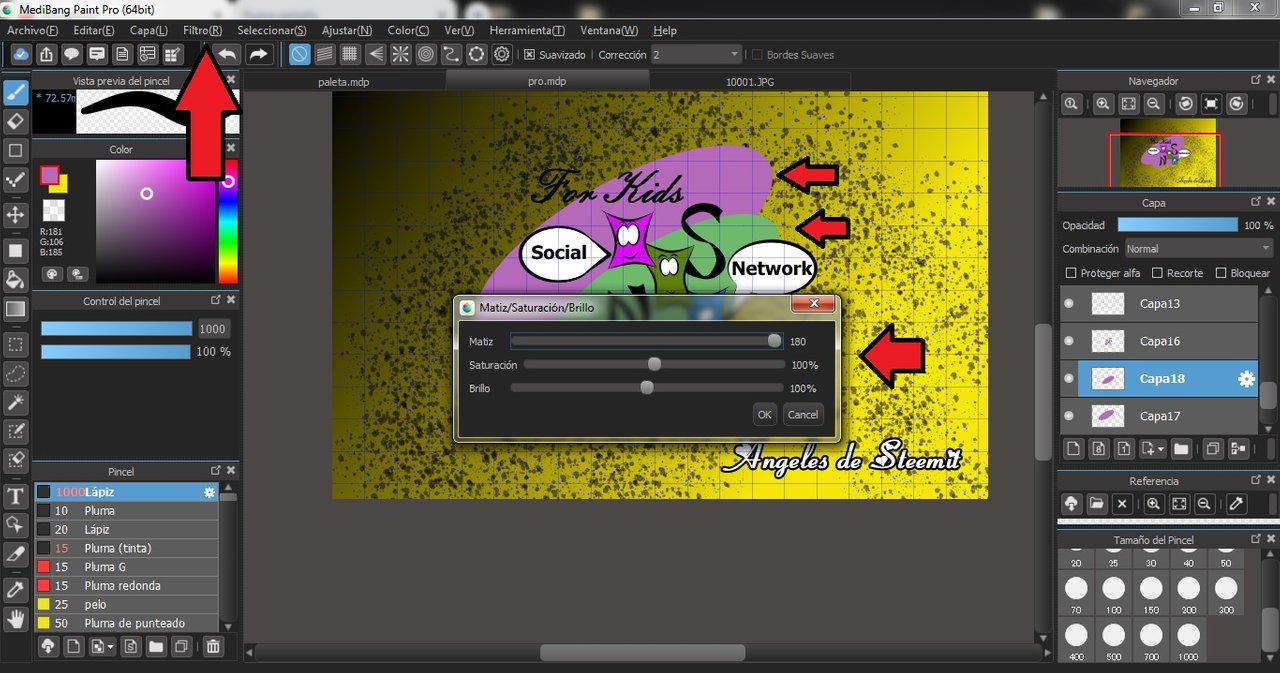Select the Hand pan tool
This screenshot has width=1280, height=673.
point(16,619)
